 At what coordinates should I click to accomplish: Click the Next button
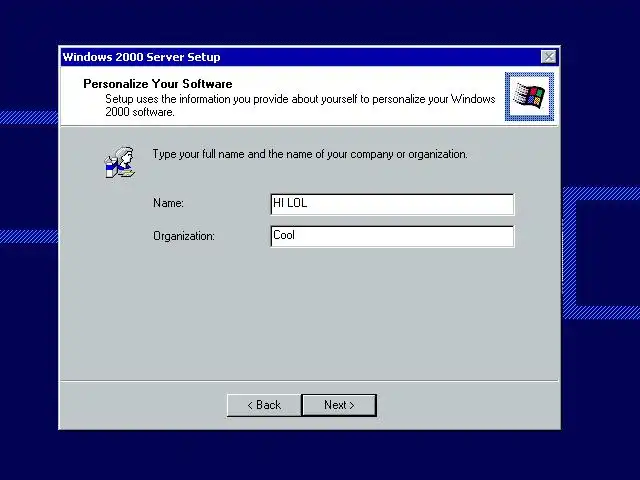[339, 405]
